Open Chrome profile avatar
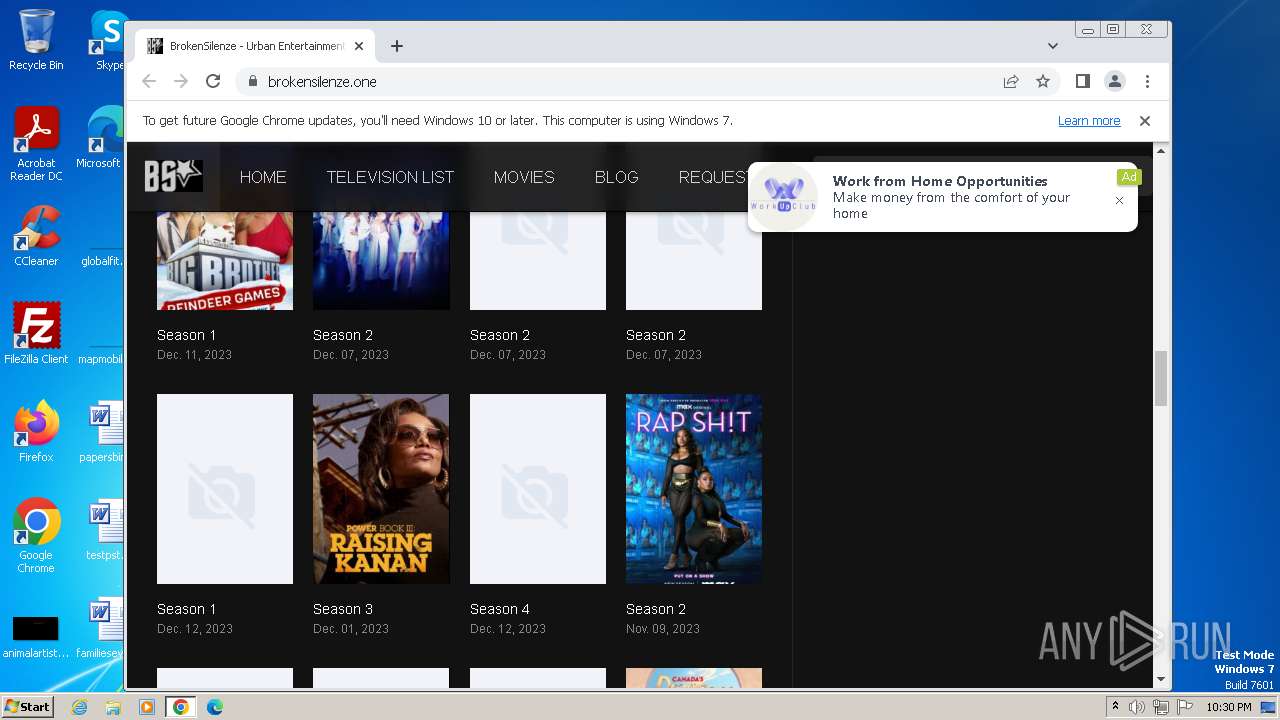Screen dimensions: 1280x720 coord(1114,81)
